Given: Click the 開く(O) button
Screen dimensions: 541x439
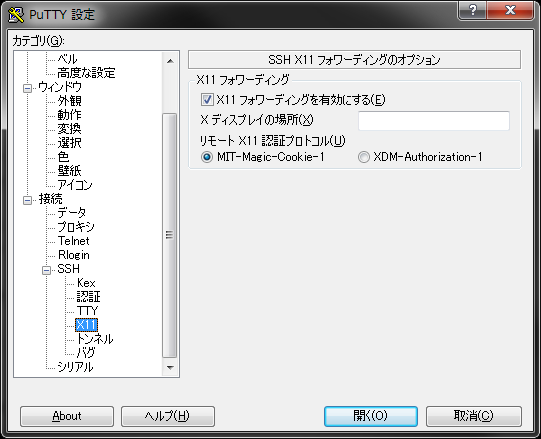Looking at the screenshot, I should click(x=371, y=416).
